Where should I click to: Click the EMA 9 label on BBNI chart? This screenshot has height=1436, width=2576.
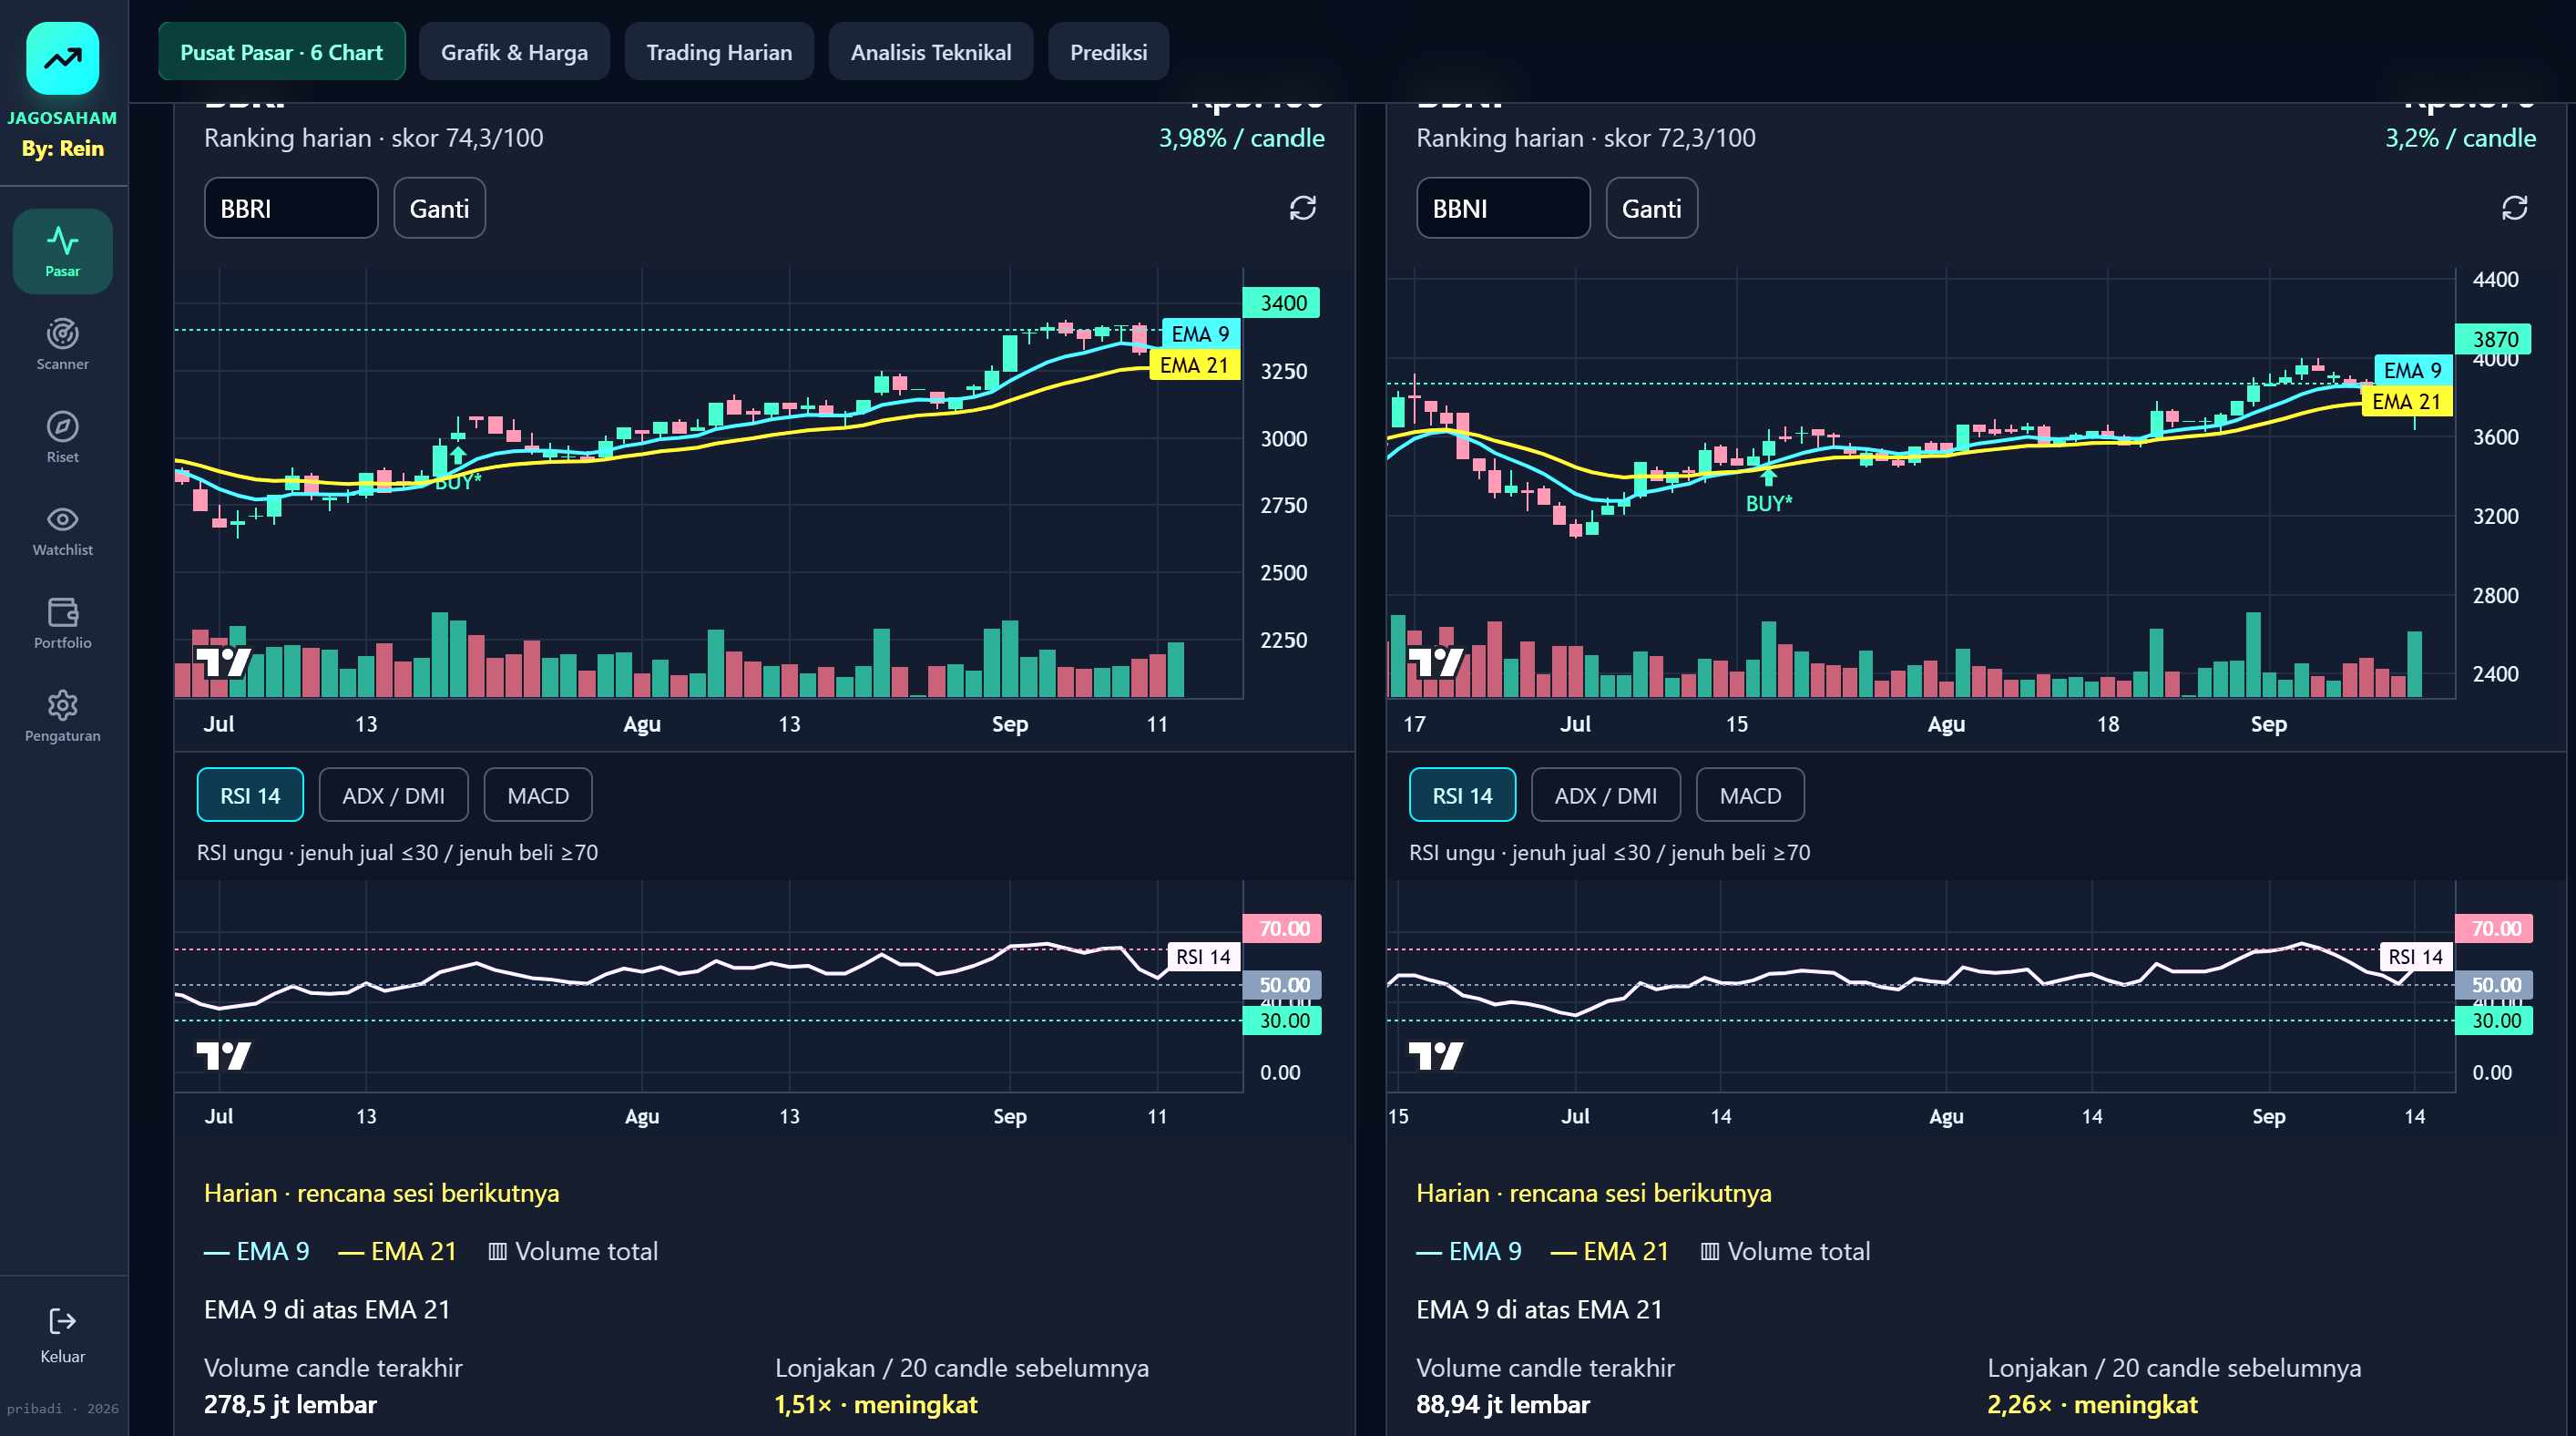pyautogui.click(x=2412, y=370)
